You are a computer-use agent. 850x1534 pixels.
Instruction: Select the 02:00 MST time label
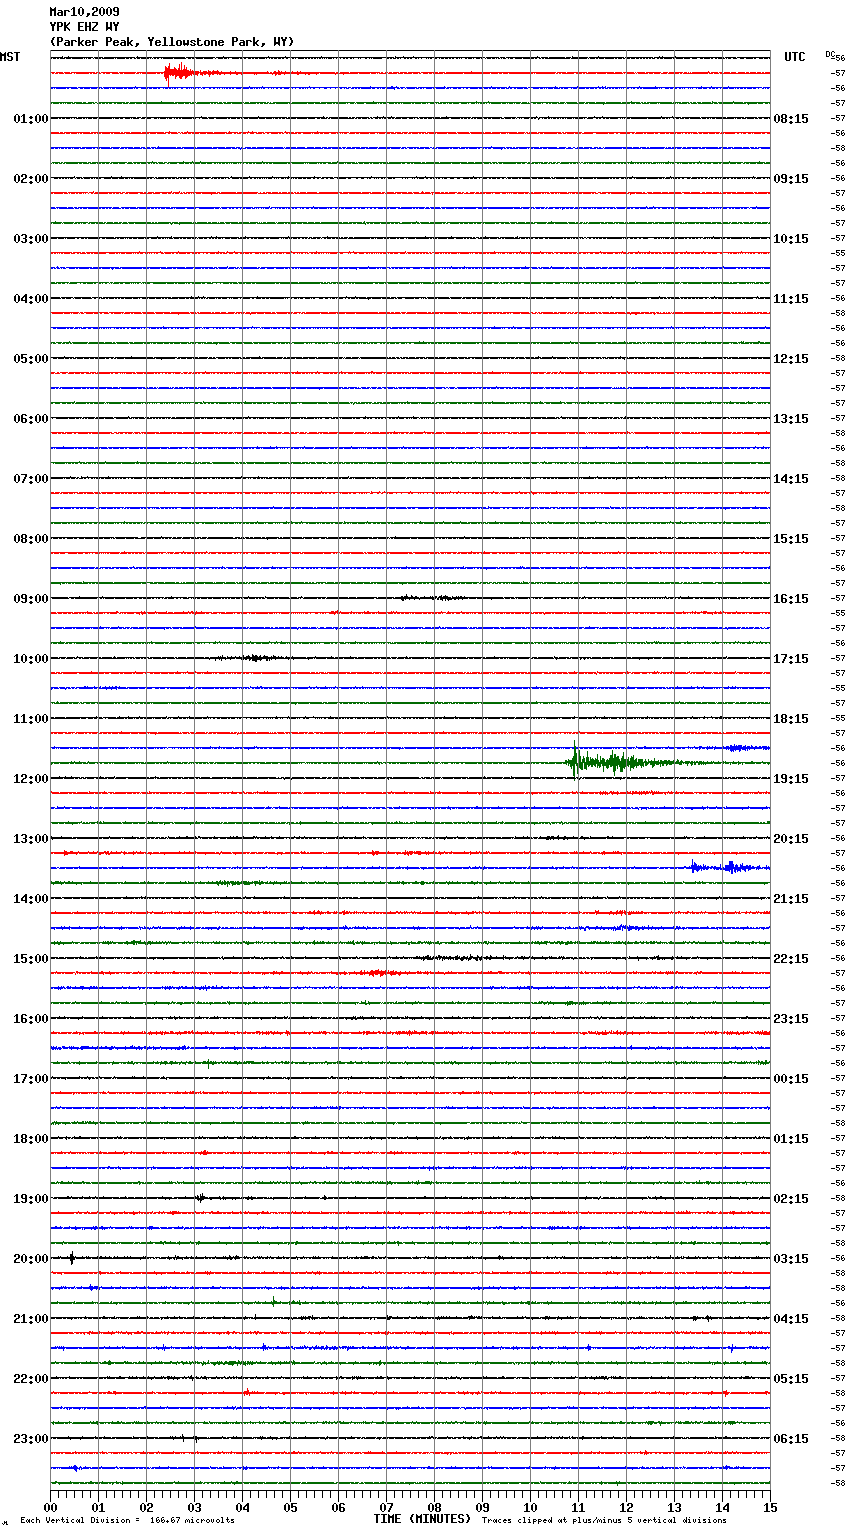point(31,179)
